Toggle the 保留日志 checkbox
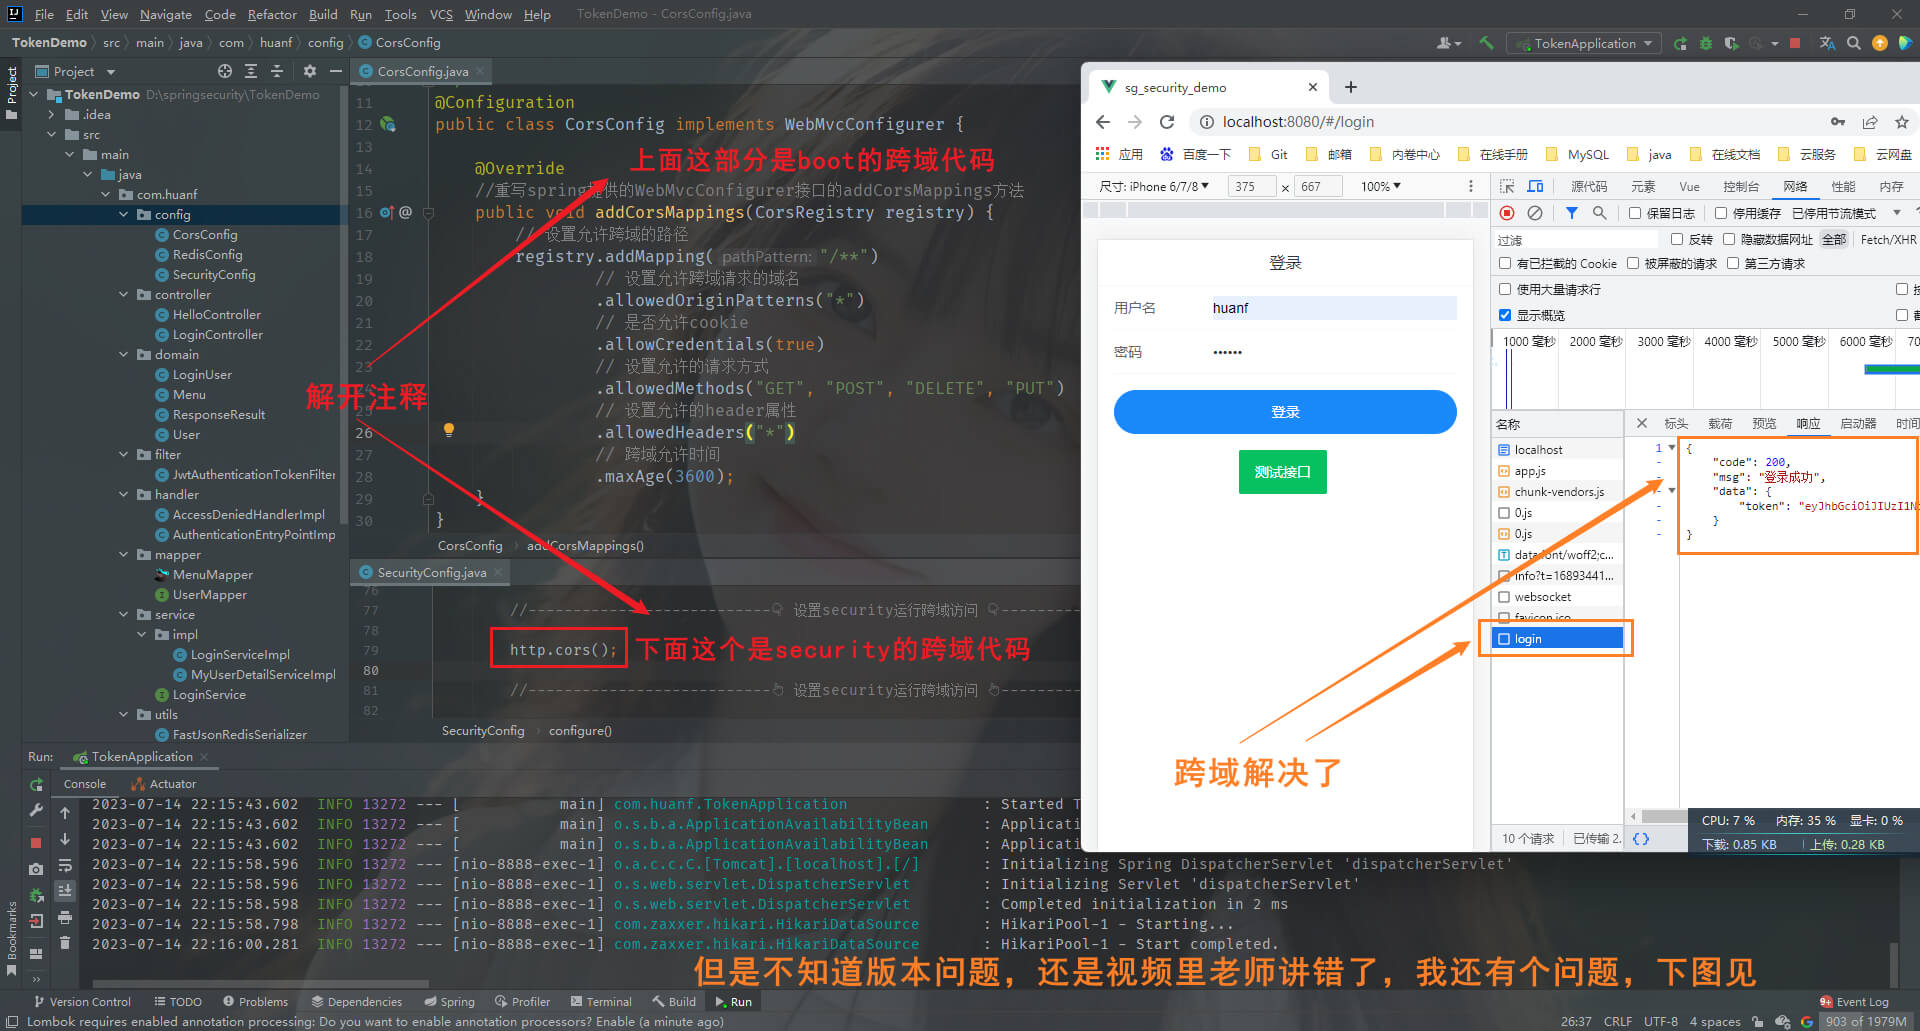 click(x=1635, y=213)
